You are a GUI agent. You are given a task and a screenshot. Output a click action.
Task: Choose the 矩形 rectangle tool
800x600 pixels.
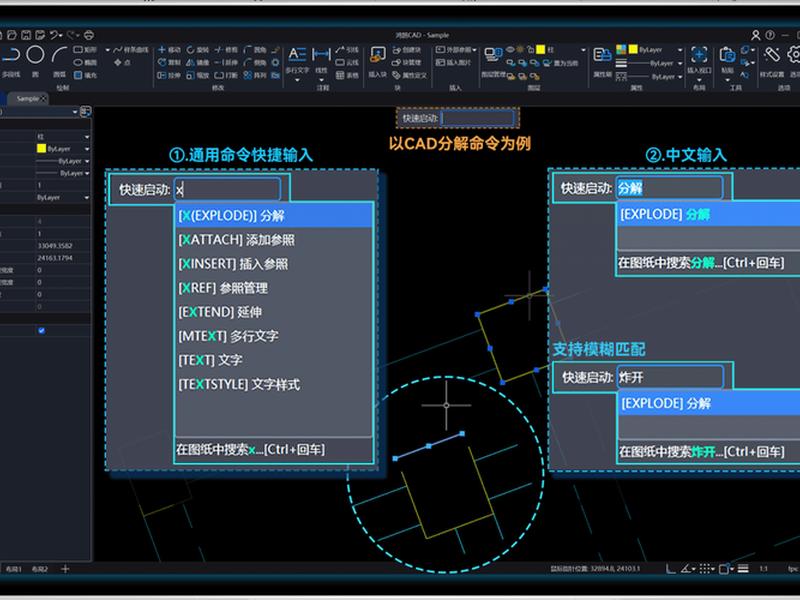(x=85, y=49)
